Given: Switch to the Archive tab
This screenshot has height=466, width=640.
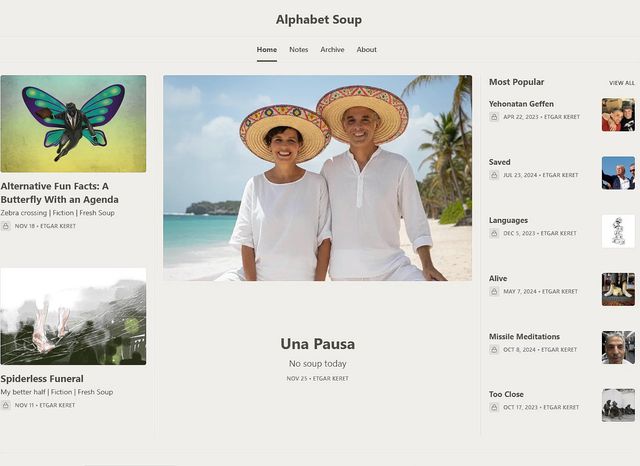Looking at the screenshot, I should point(332,49).
